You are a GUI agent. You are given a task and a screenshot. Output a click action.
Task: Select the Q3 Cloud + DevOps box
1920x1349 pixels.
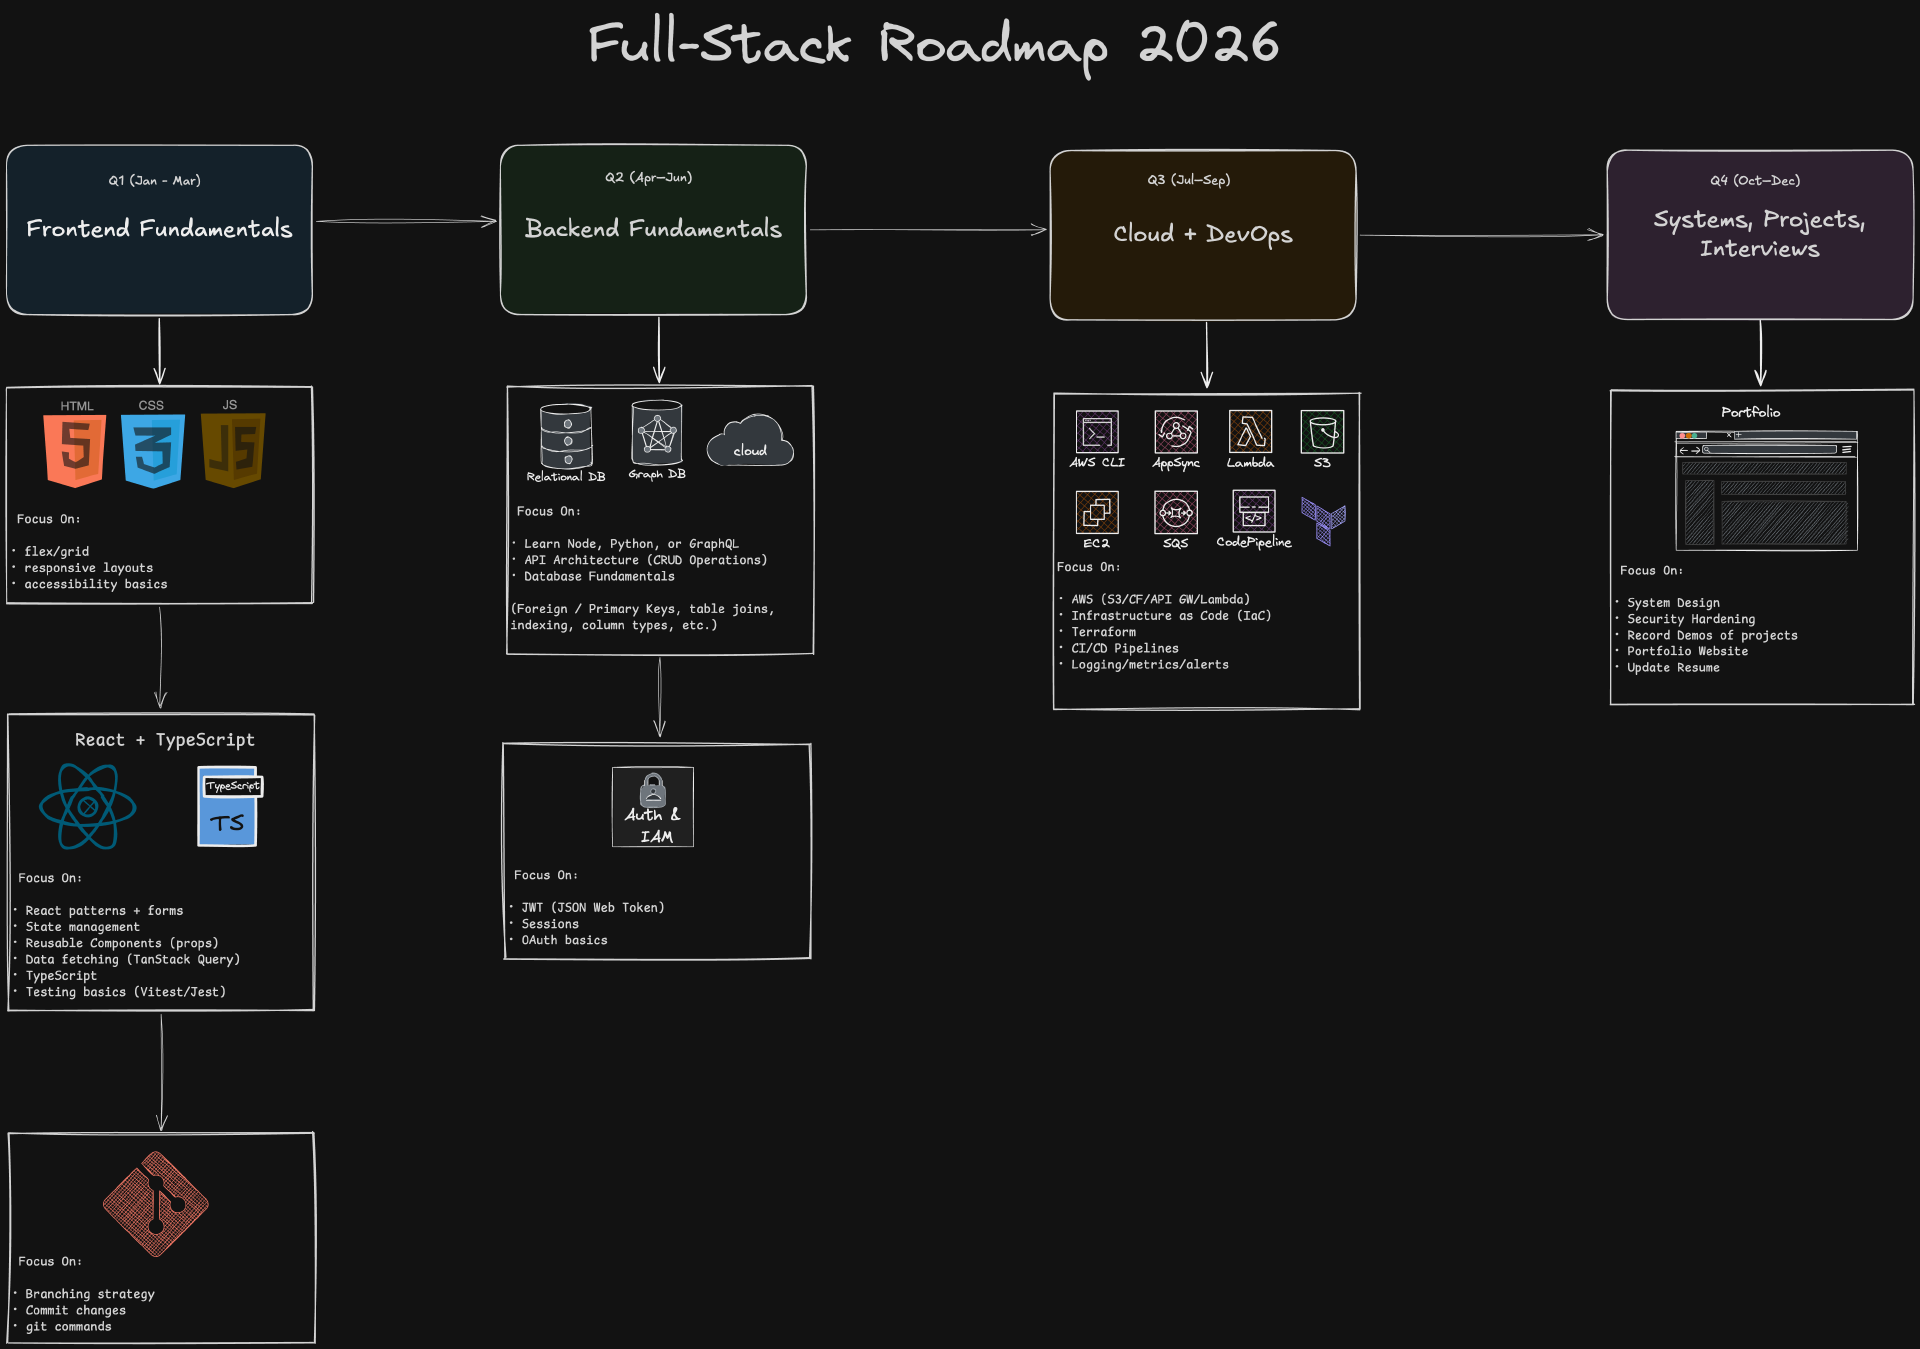(1203, 235)
